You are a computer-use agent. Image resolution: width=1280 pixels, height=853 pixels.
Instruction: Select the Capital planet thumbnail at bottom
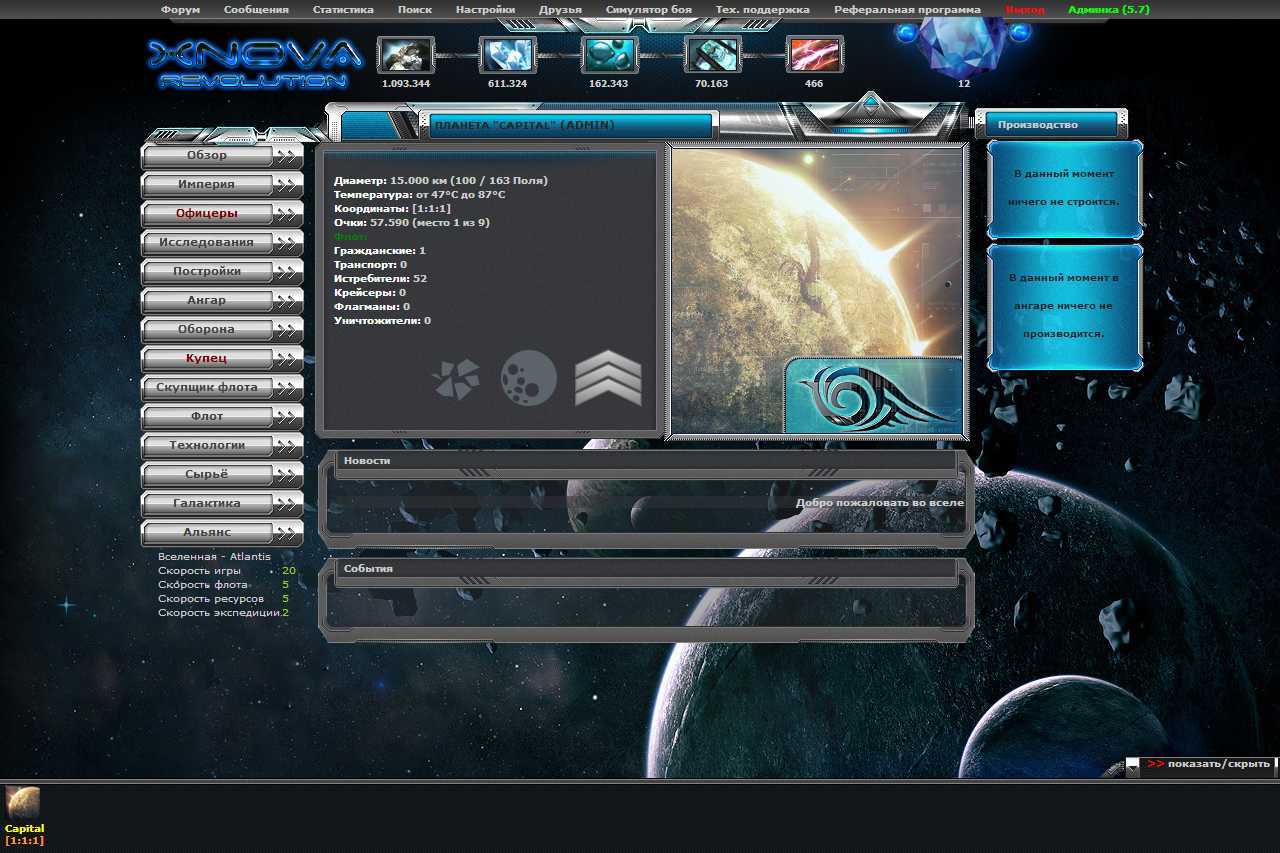point(23,803)
